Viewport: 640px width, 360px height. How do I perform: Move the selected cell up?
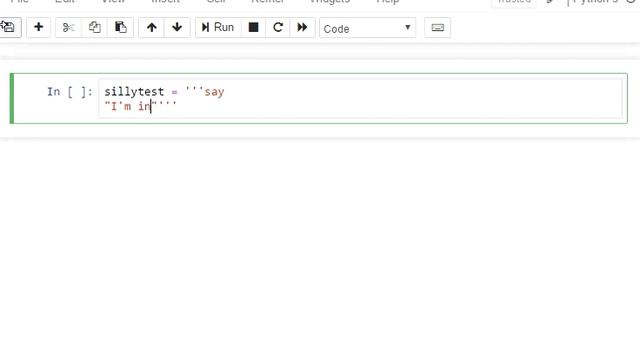tap(151, 27)
